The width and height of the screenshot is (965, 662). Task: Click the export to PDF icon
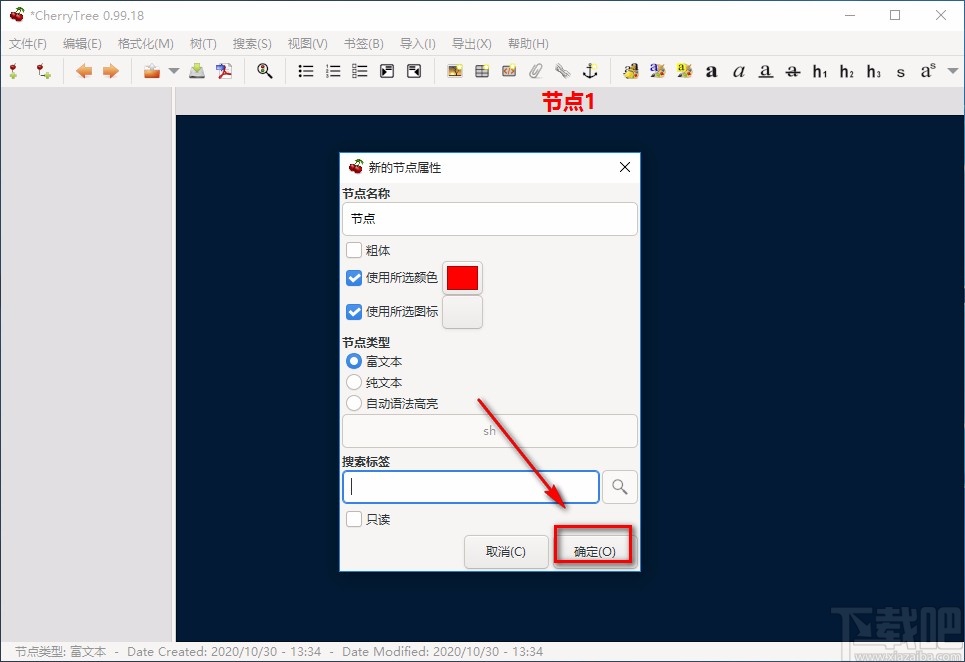tap(224, 71)
